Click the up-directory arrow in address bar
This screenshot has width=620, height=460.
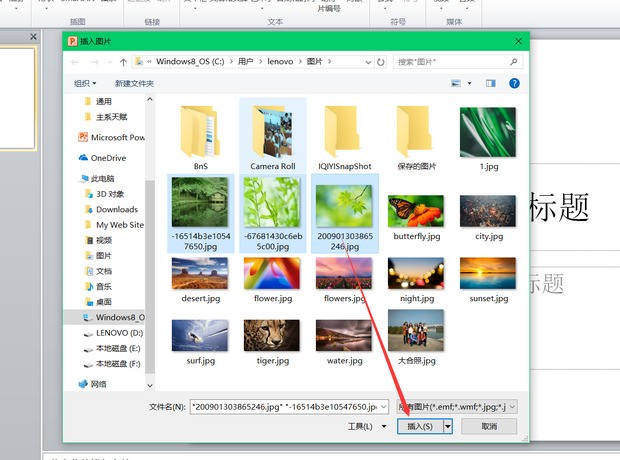(123, 61)
